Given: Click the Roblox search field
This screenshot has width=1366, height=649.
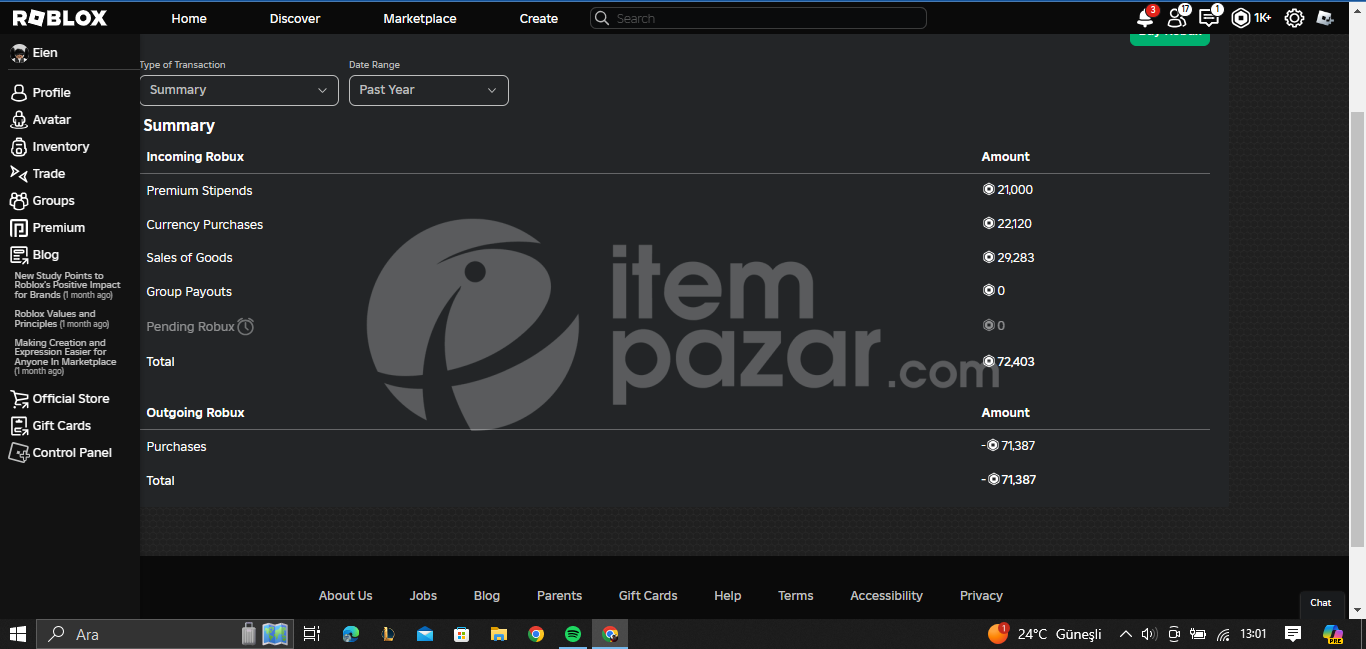Looking at the screenshot, I should point(758,18).
